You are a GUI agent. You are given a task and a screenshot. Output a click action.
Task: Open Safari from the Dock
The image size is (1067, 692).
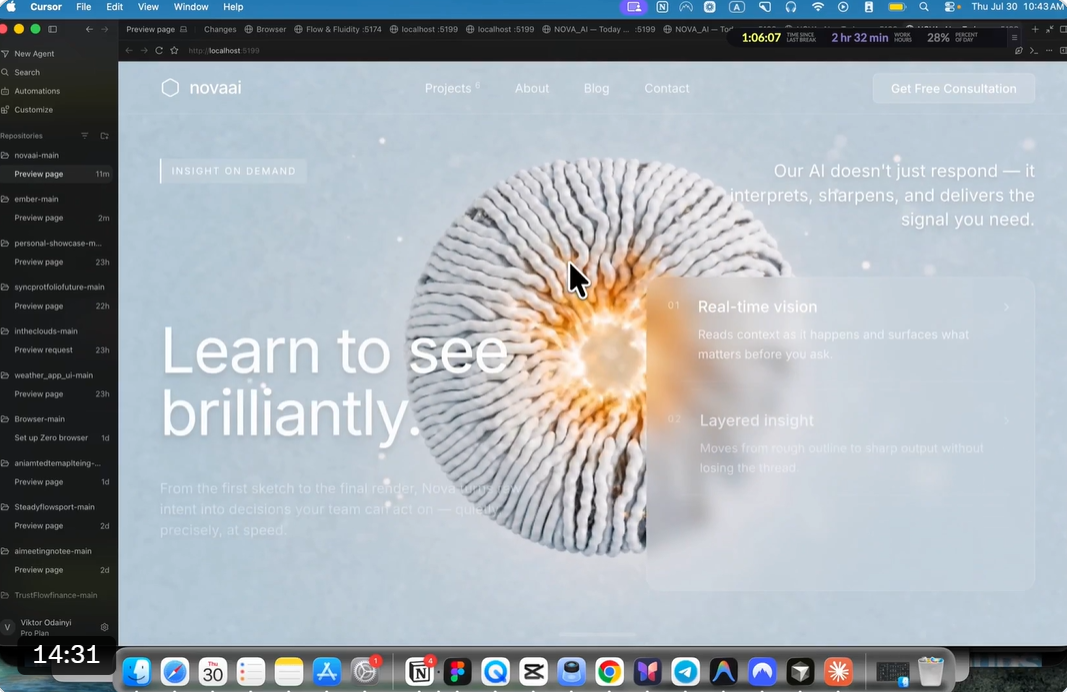pos(175,672)
